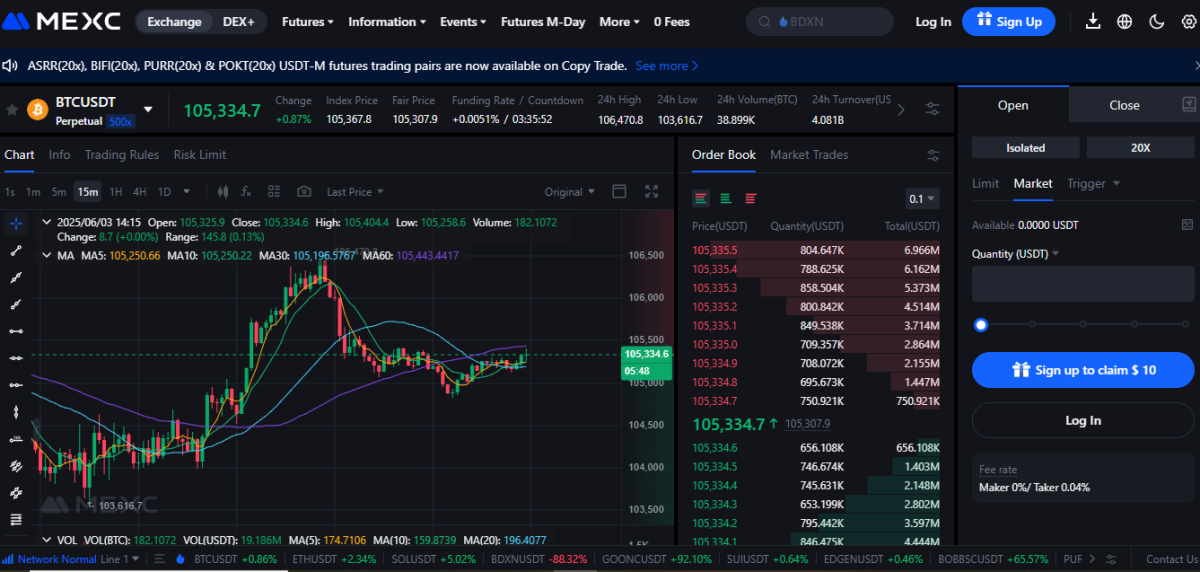Click the quantity percentage slider handle
This screenshot has width=1200, height=572.
981,324
